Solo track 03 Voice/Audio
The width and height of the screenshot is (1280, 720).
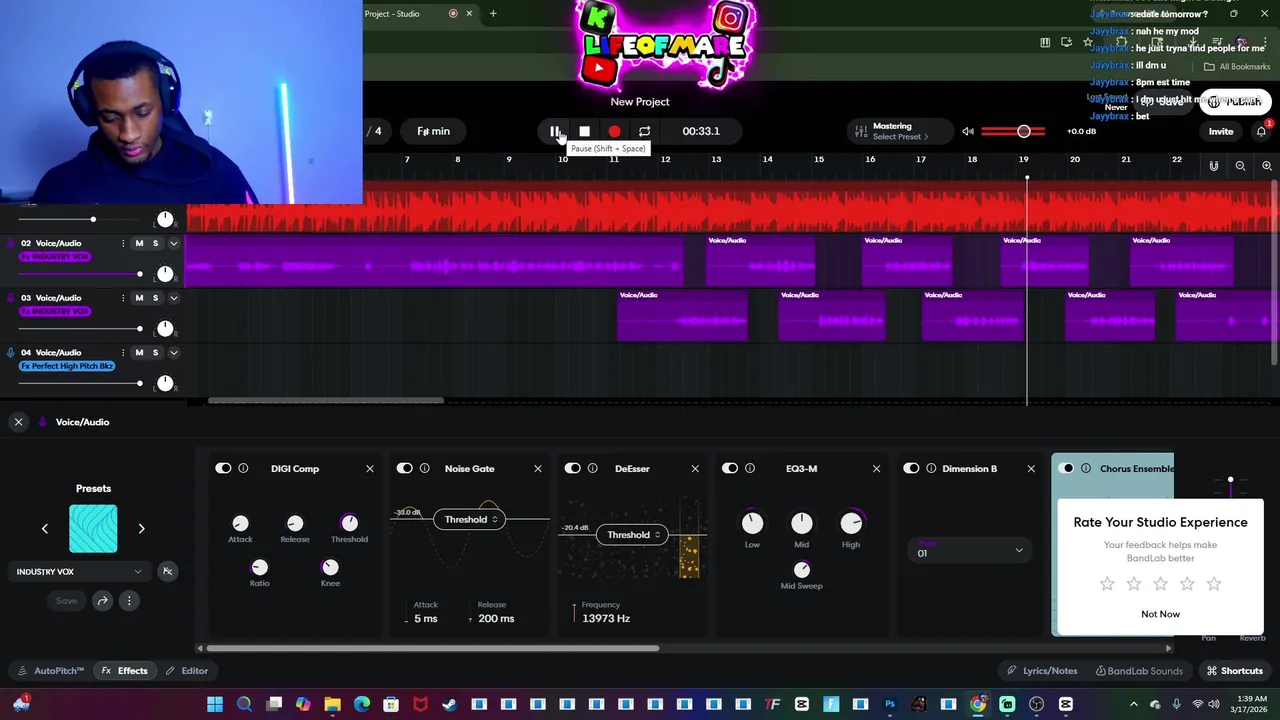click(155, 298)
